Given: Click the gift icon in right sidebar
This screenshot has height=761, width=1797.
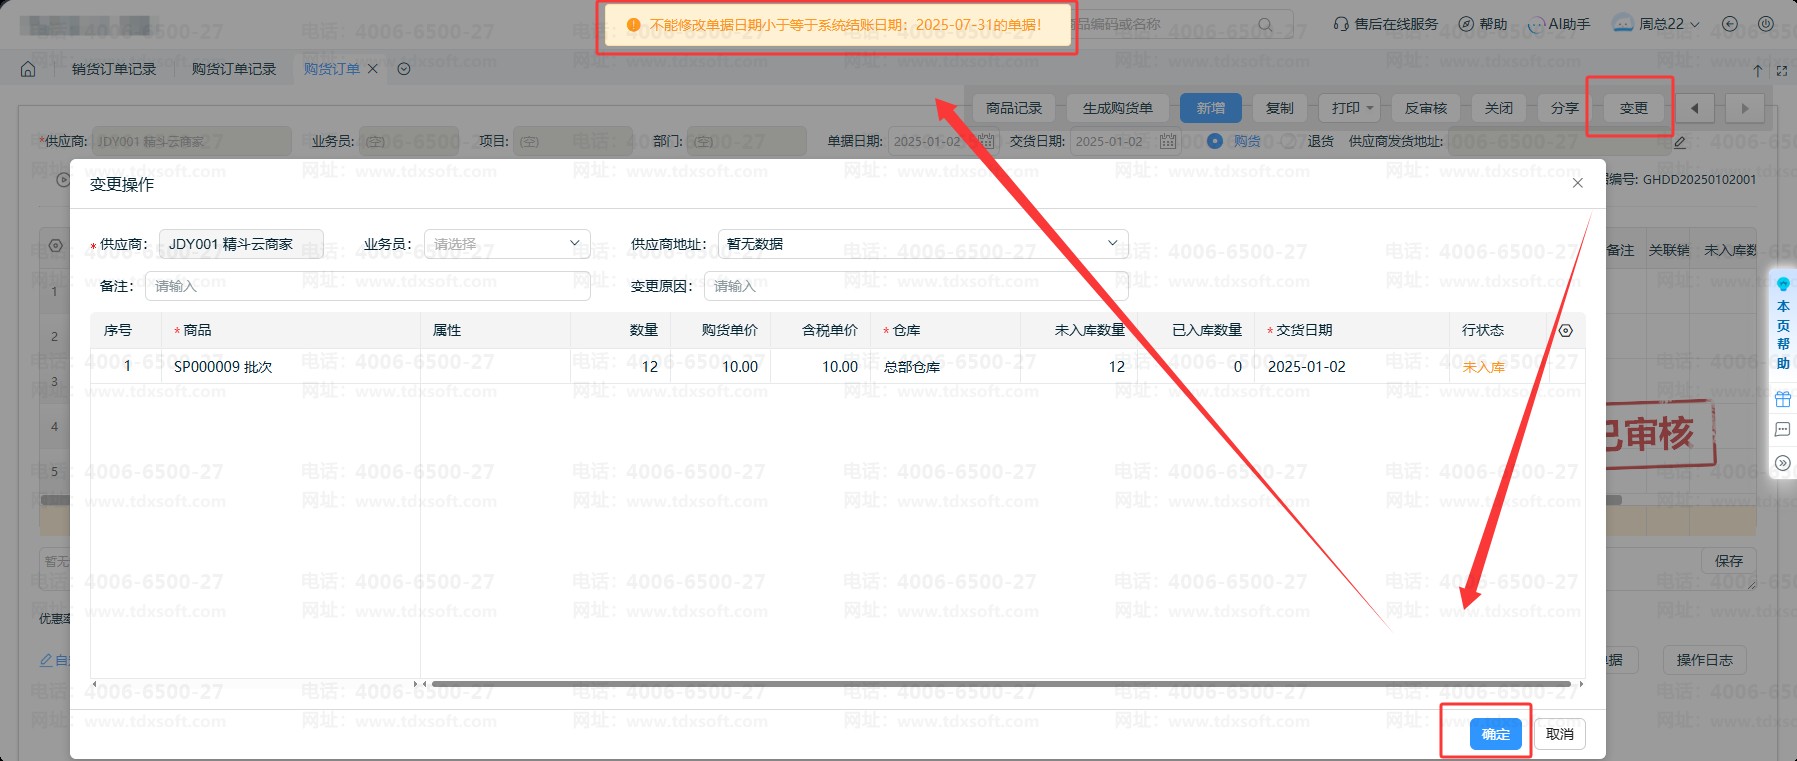Looking at the screenshot, I should coord(1783,400).
